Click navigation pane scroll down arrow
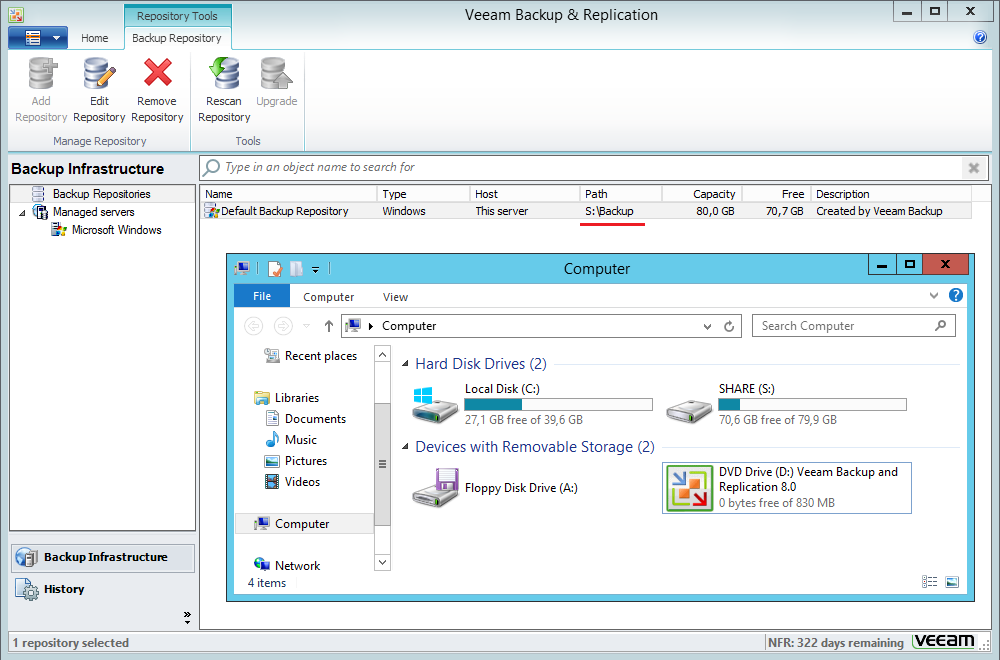1000x660 pixels. [382, 562]
